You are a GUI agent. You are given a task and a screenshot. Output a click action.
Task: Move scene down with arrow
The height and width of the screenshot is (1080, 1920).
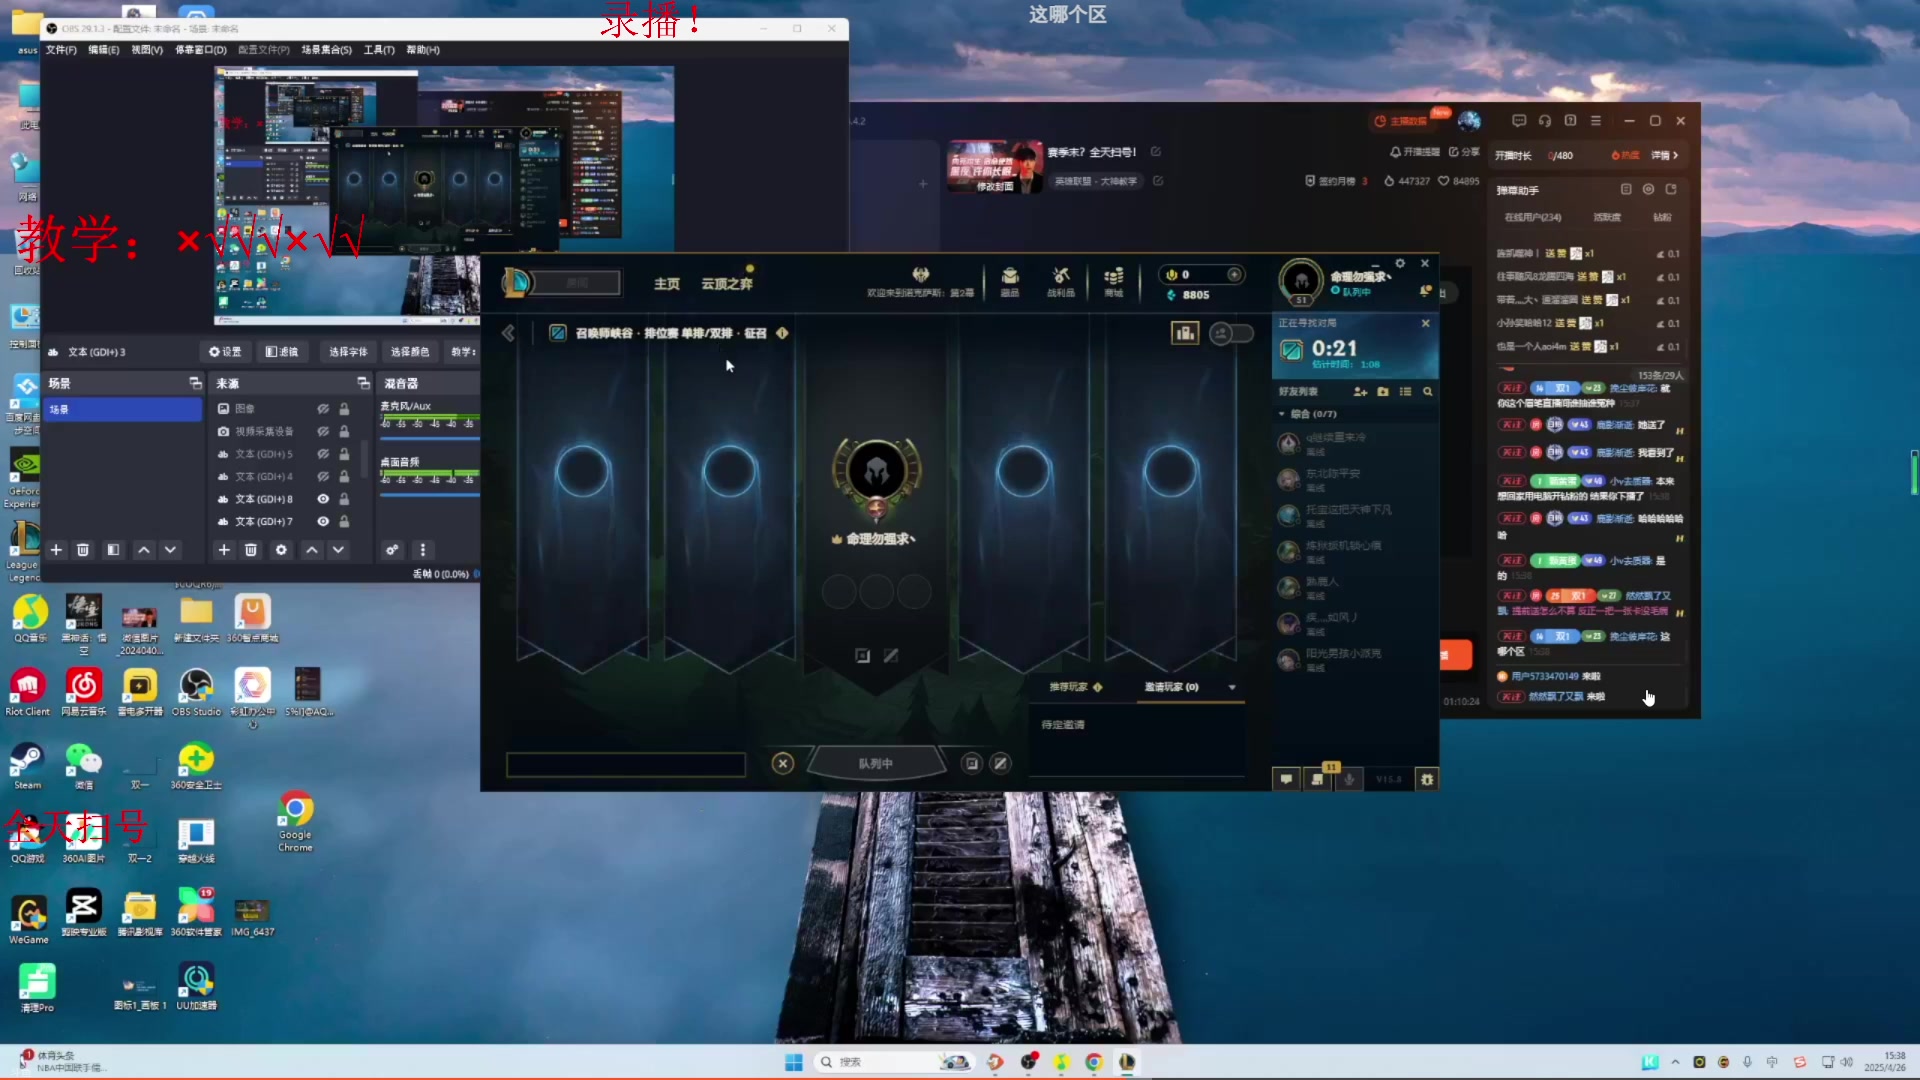(x=171, y=550)
